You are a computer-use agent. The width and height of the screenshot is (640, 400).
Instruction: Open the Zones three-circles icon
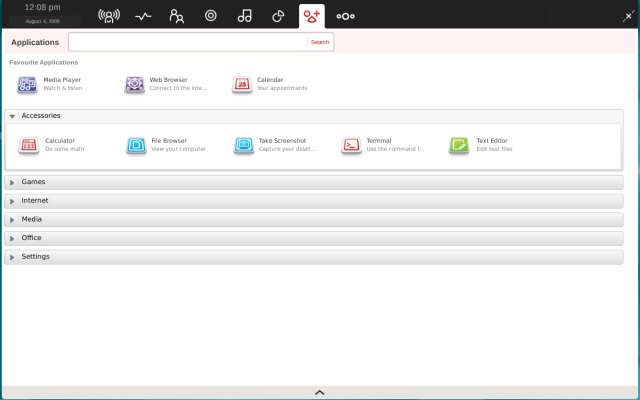345,16
